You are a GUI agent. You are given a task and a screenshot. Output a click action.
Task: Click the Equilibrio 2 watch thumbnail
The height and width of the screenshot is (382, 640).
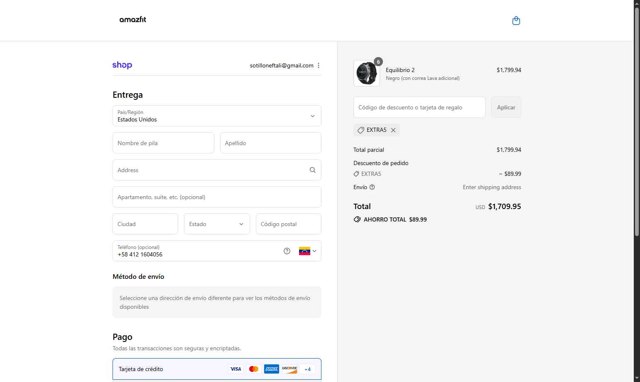click(366, 73)
